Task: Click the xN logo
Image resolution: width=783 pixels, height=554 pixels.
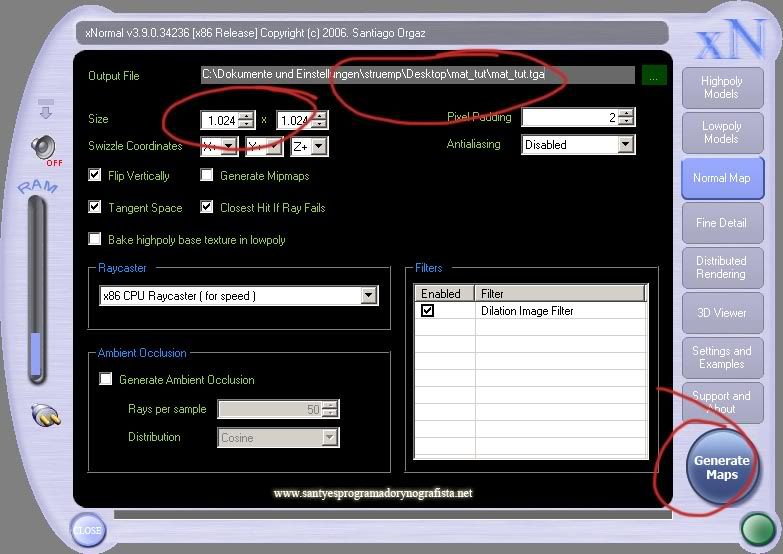Action: click(x=731, y=39)
